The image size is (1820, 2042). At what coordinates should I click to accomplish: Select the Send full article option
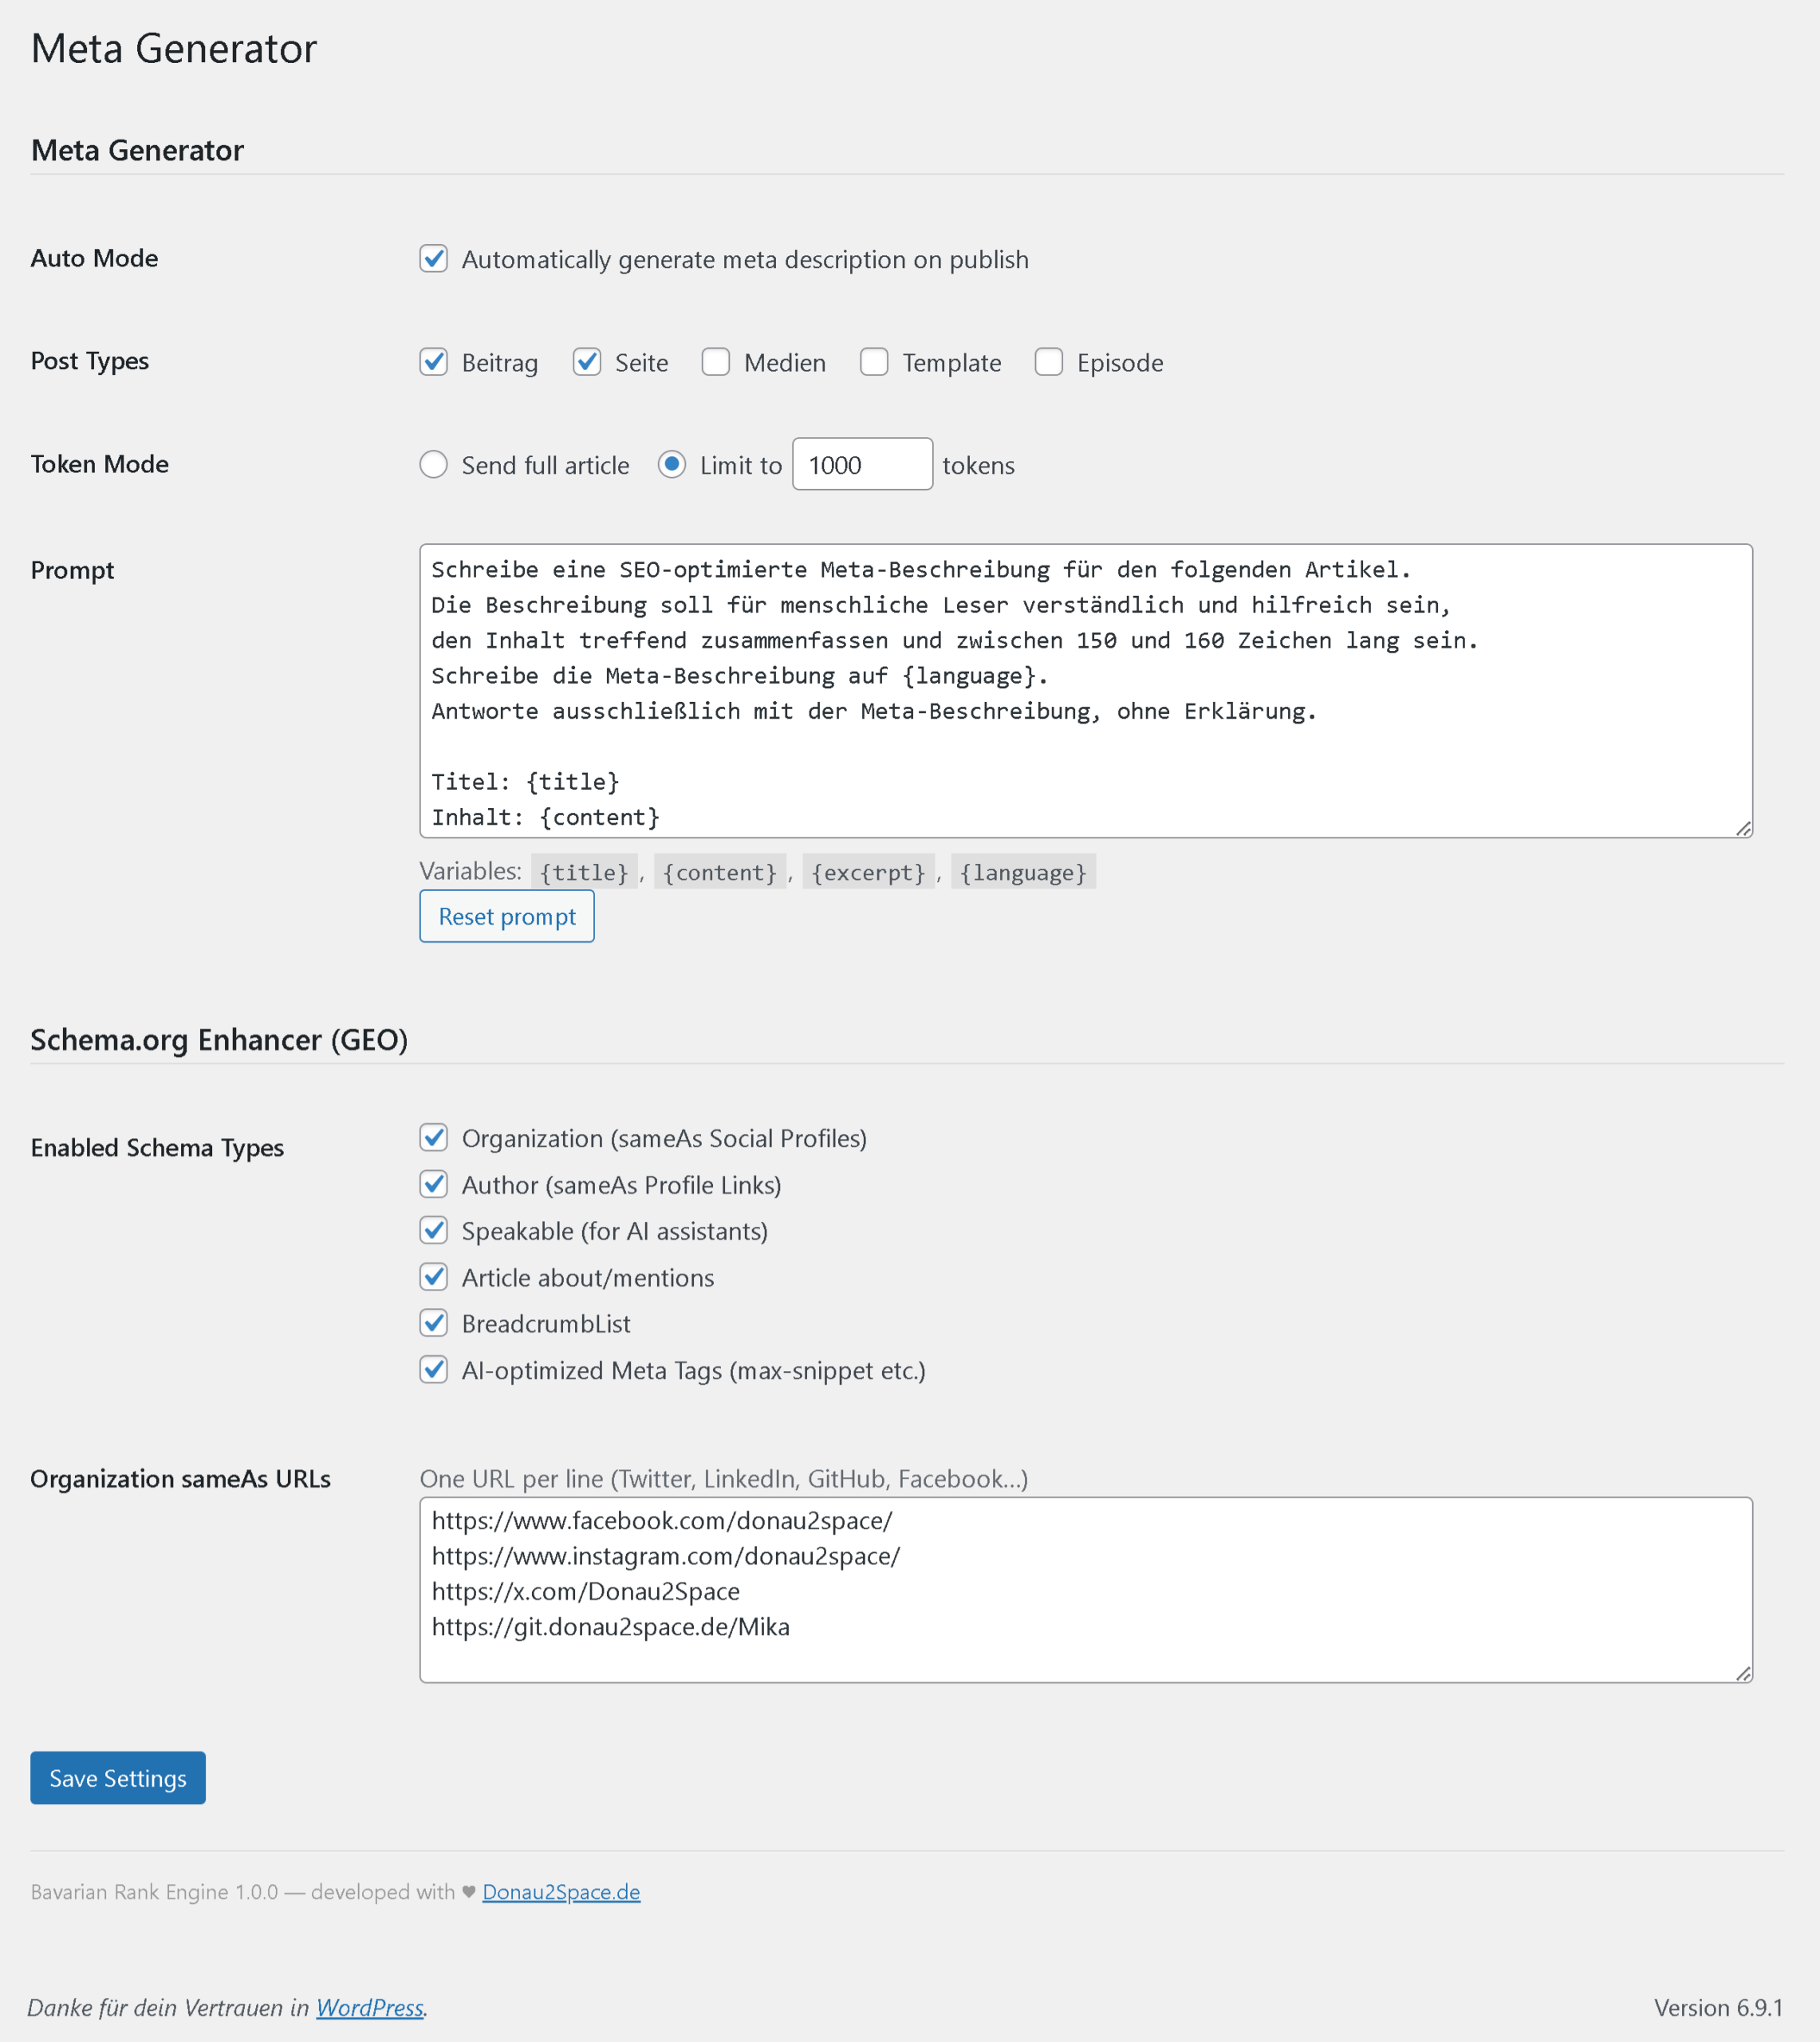click(433, 465)
